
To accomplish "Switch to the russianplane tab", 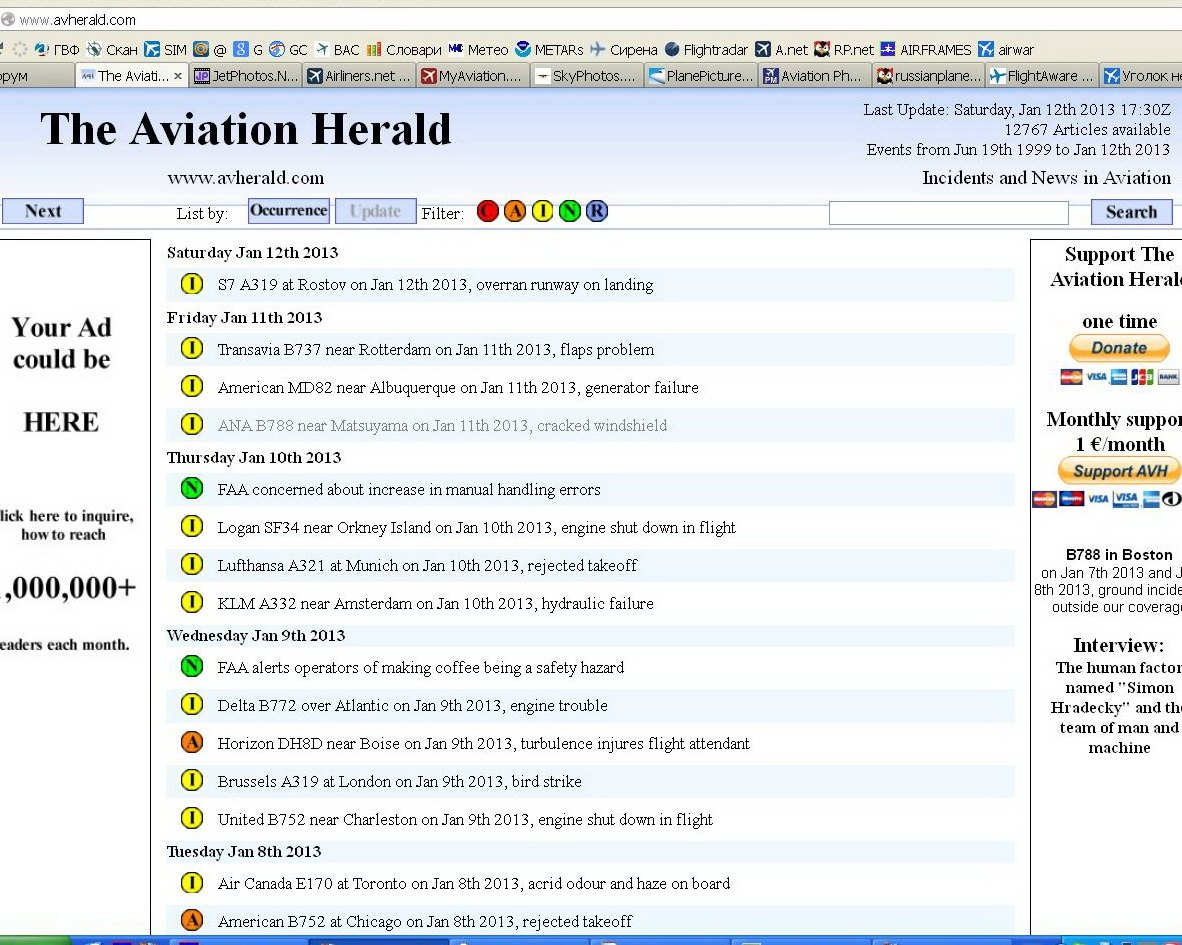I will coord(928,75).
